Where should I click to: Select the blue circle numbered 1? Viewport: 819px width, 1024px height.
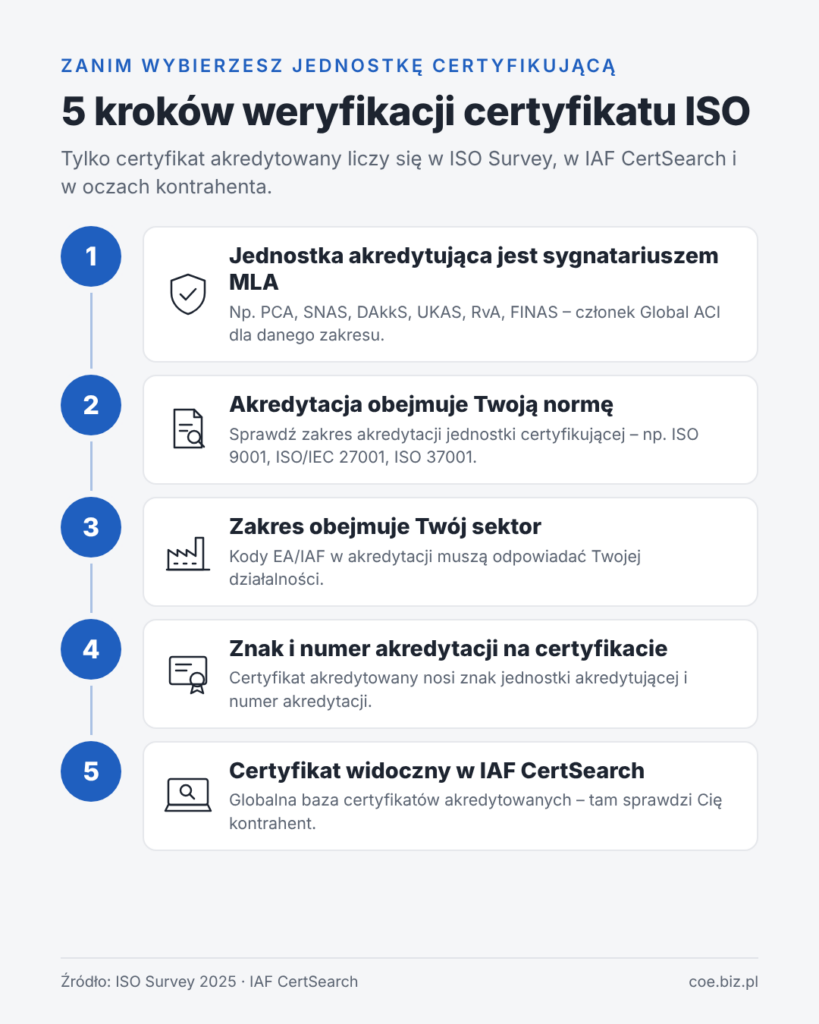[x=91, y=257]
